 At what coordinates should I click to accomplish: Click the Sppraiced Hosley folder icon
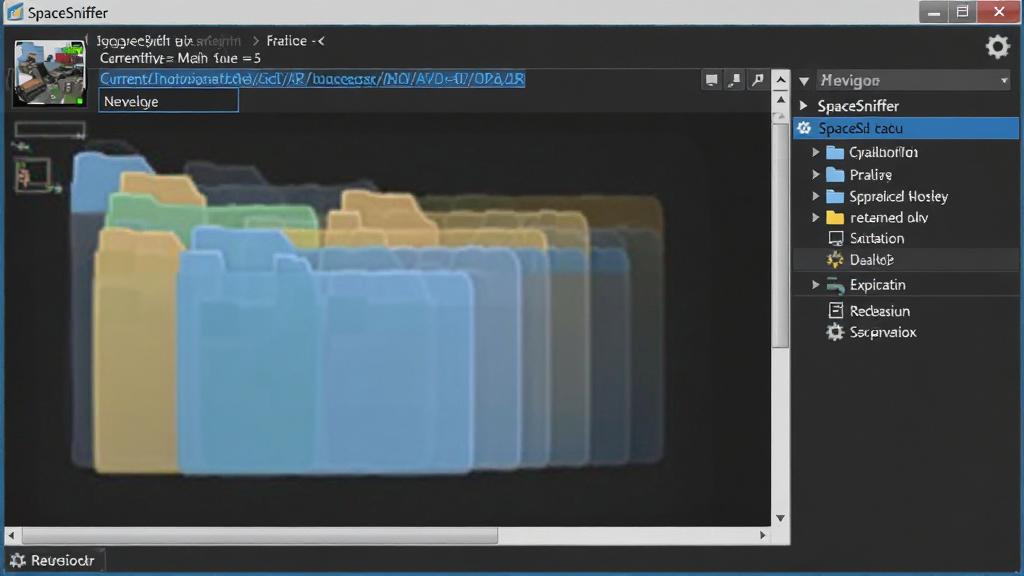(835, 196)
